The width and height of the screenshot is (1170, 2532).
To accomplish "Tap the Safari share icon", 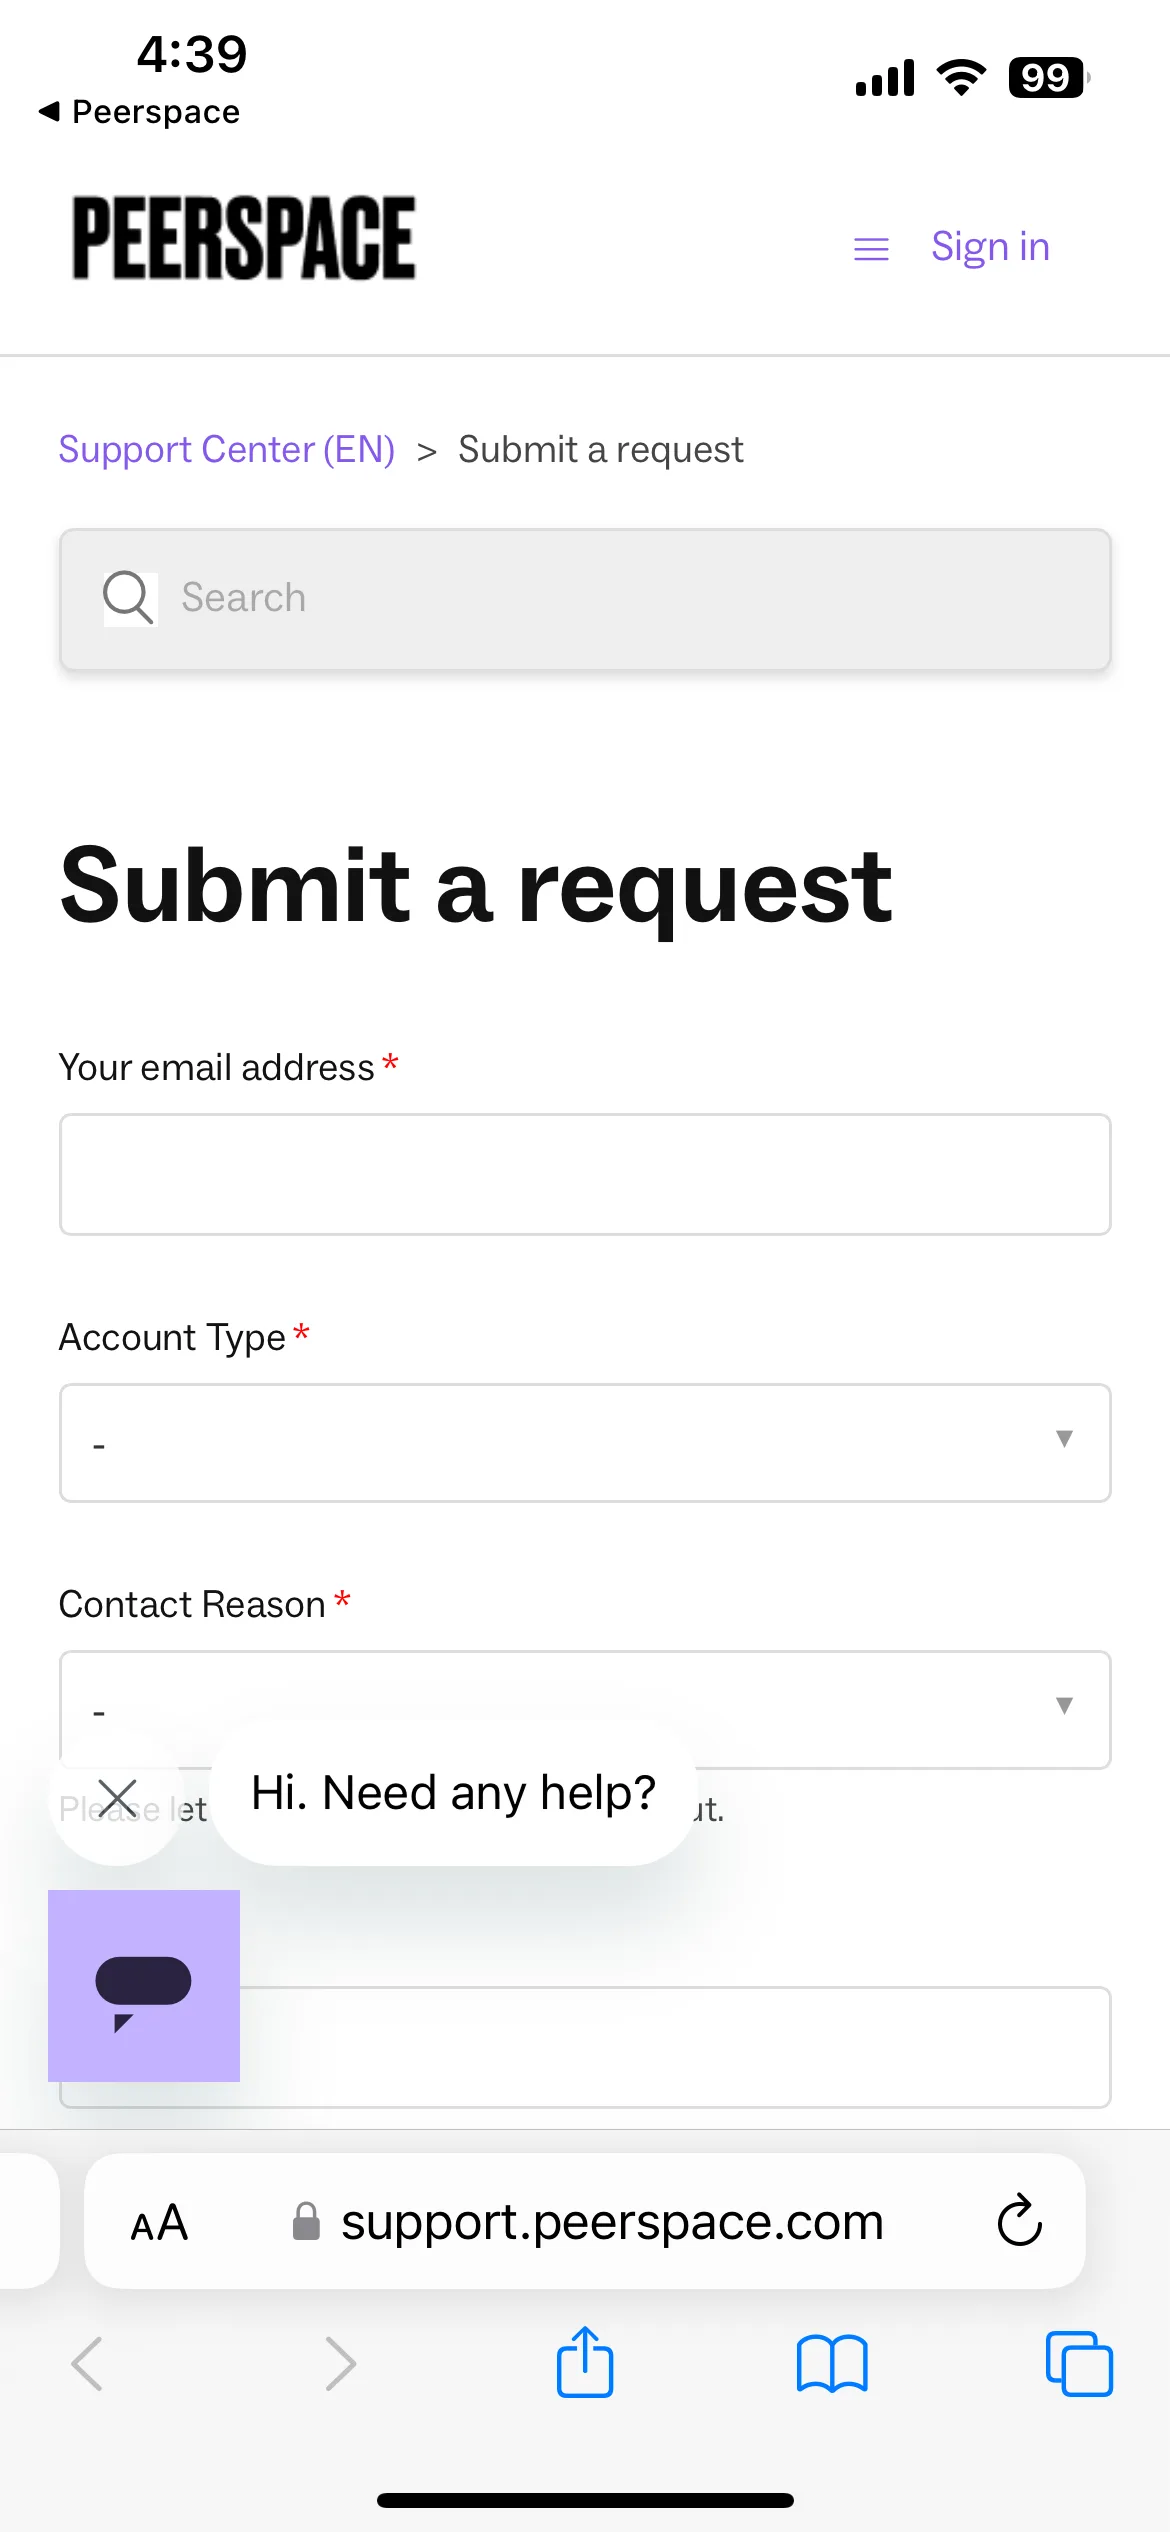I will 584,2362.
